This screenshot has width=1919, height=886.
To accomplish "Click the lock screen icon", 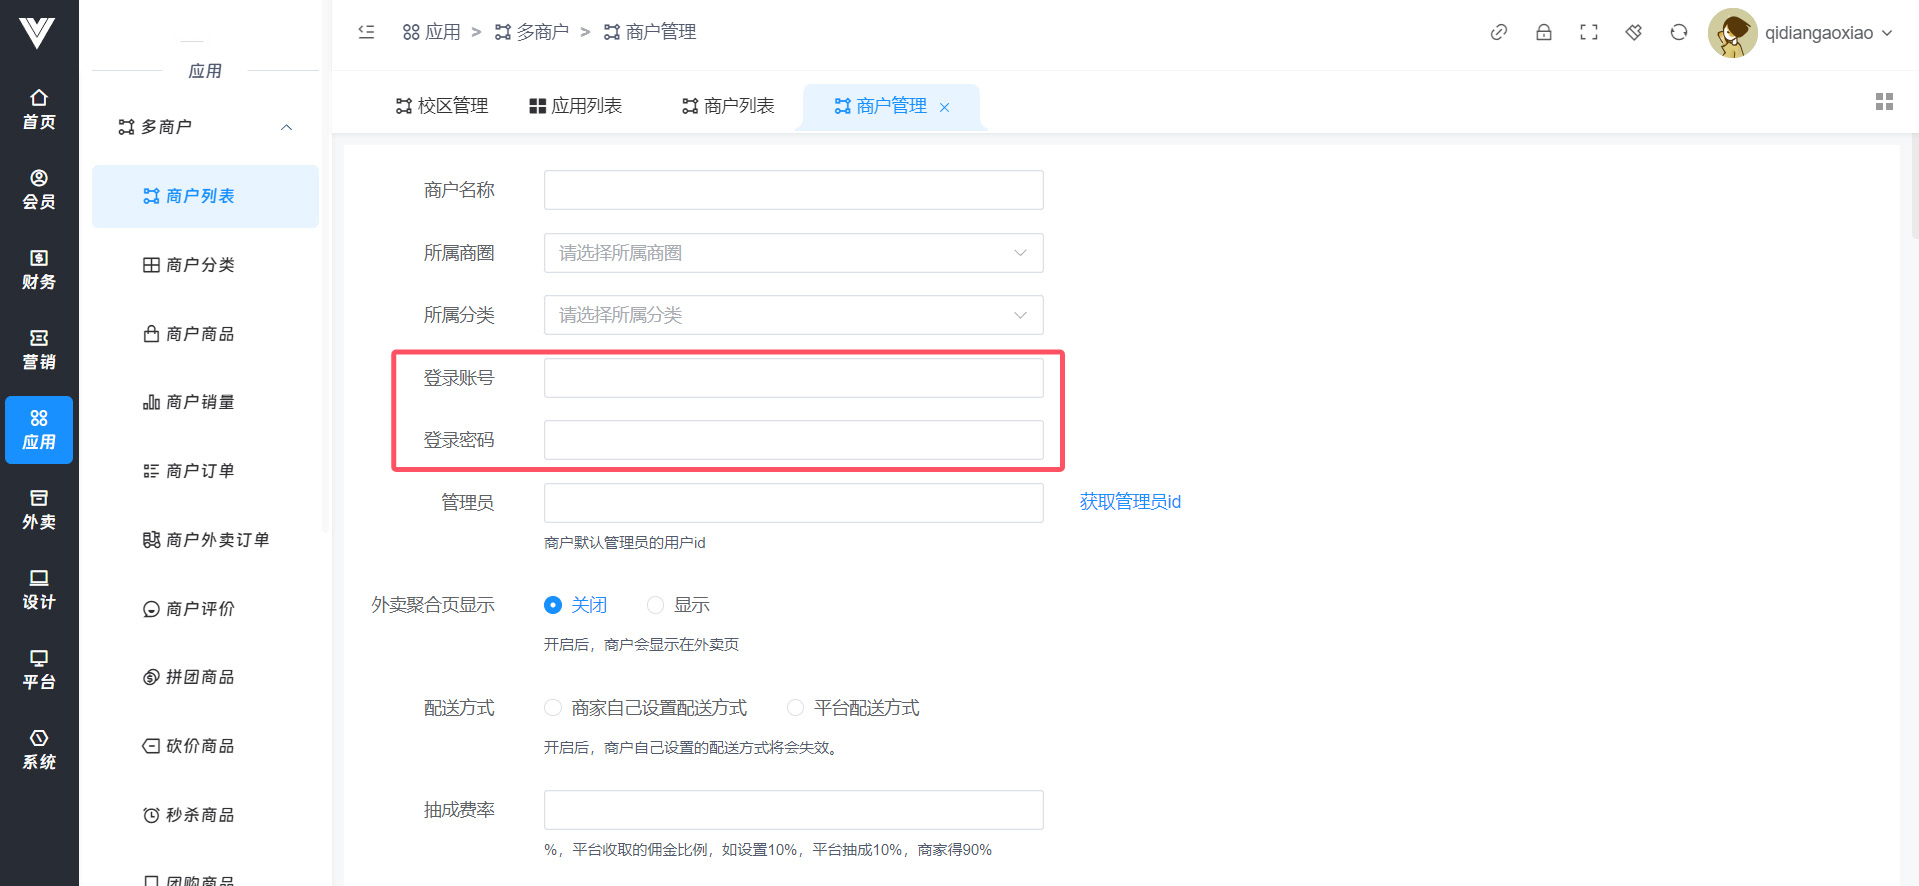I will [x=1543, y=32].
